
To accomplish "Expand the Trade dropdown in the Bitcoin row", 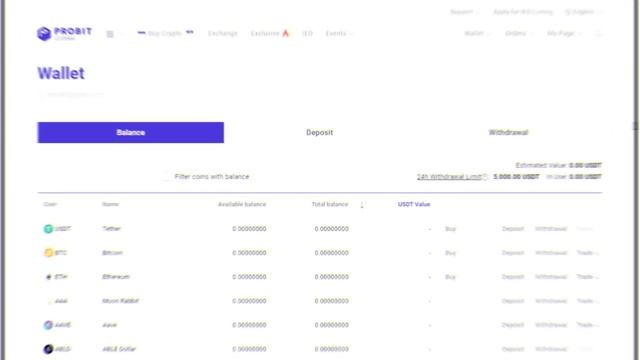I will pos(588,253).
